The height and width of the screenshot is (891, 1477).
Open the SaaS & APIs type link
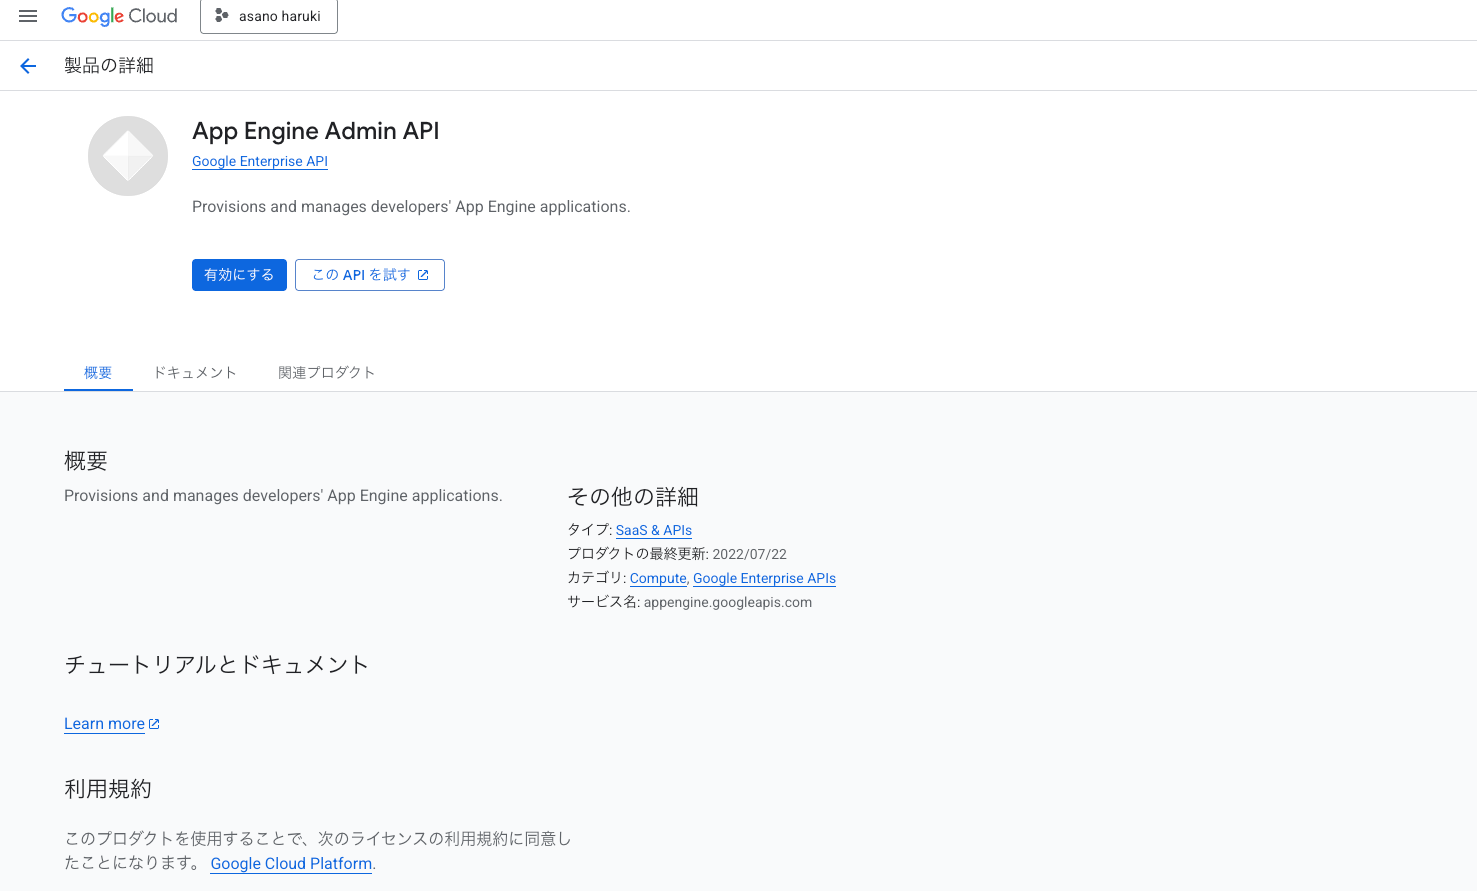pos(654,530)
